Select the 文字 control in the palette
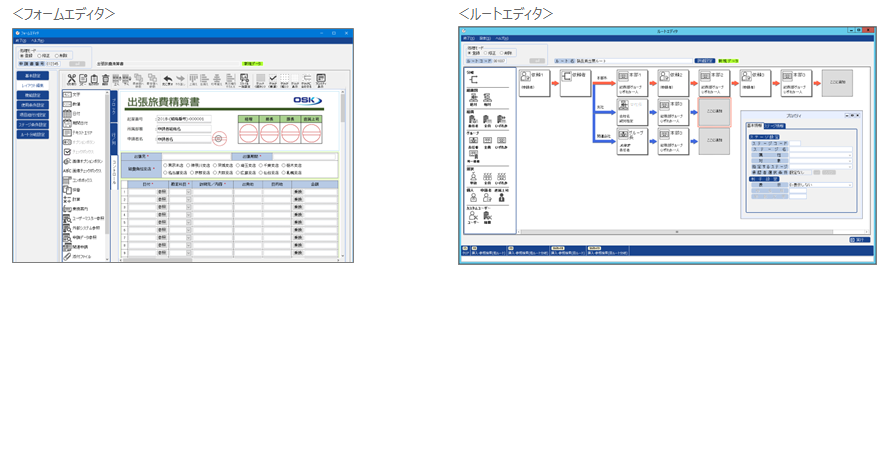 coord(75,95)
